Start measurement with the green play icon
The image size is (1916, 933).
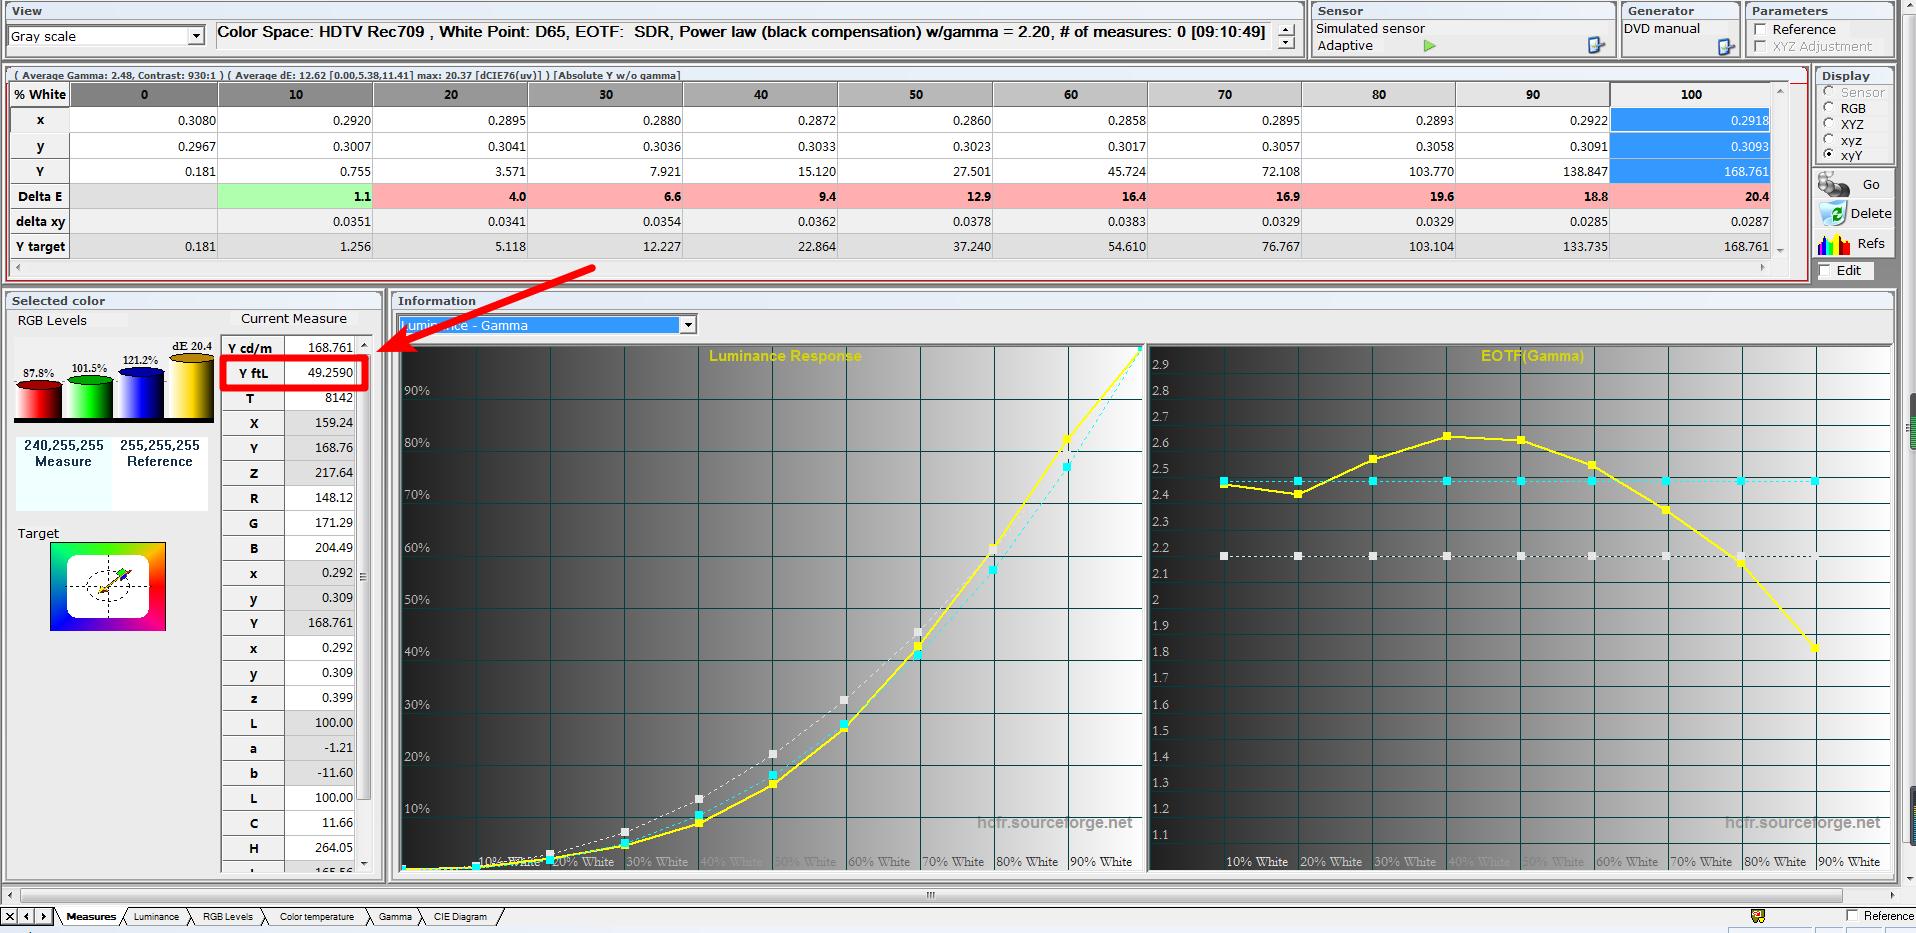[x=1430, y=46]
